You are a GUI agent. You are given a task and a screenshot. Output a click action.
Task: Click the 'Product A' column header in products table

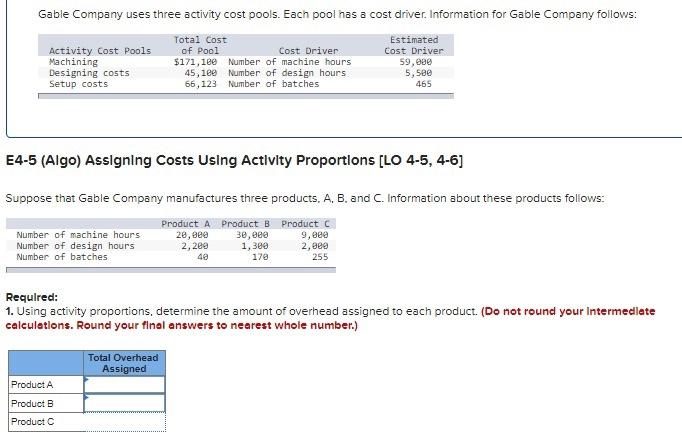point(186,224)
